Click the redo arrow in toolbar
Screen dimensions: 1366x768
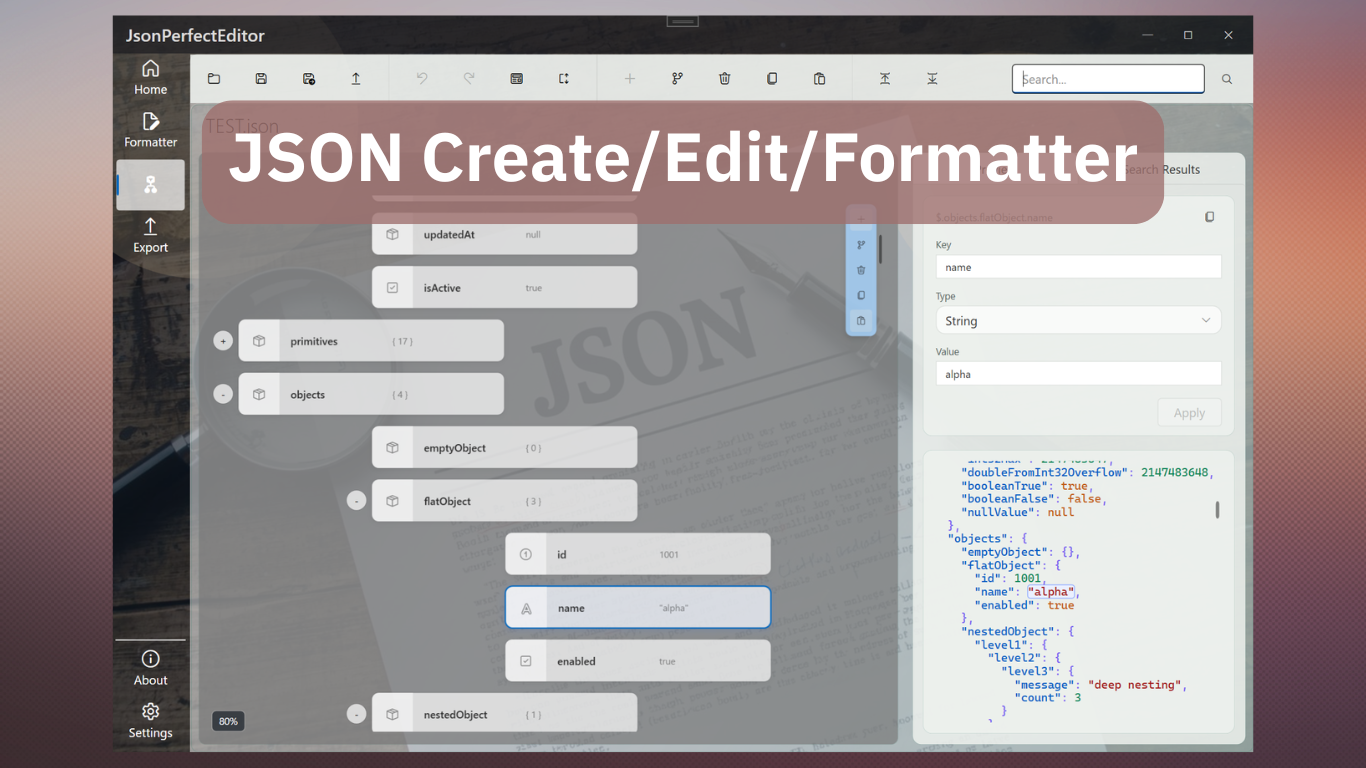469,79
